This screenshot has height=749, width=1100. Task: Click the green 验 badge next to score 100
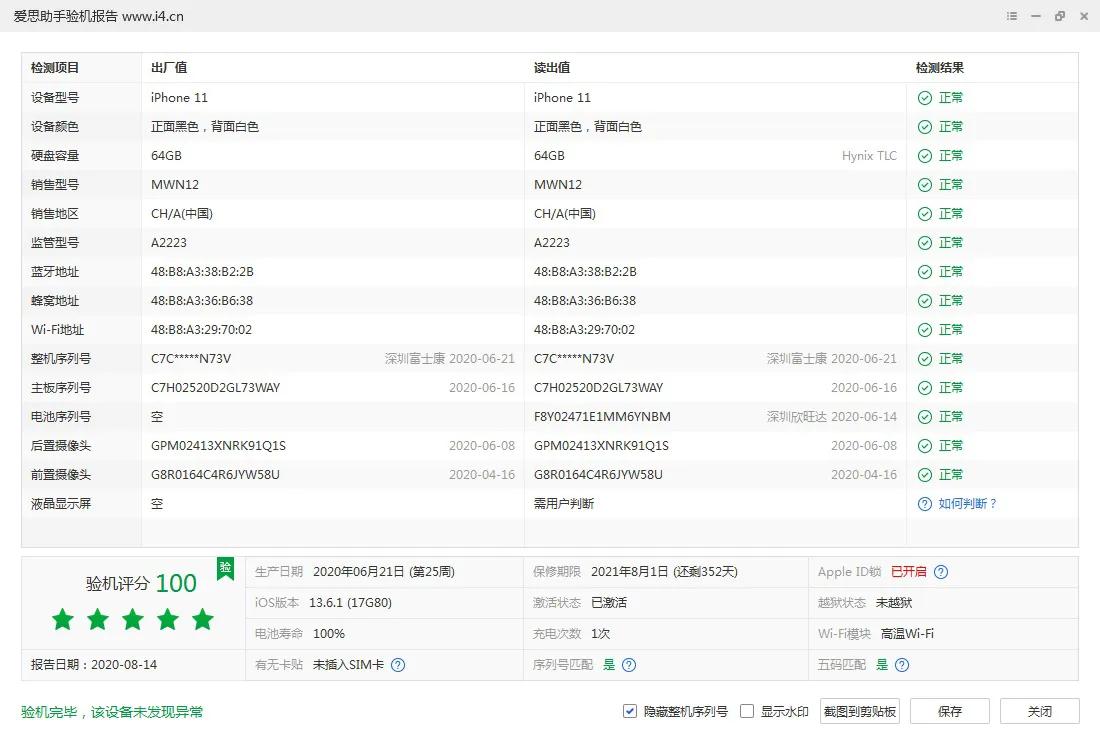[225, 570]
